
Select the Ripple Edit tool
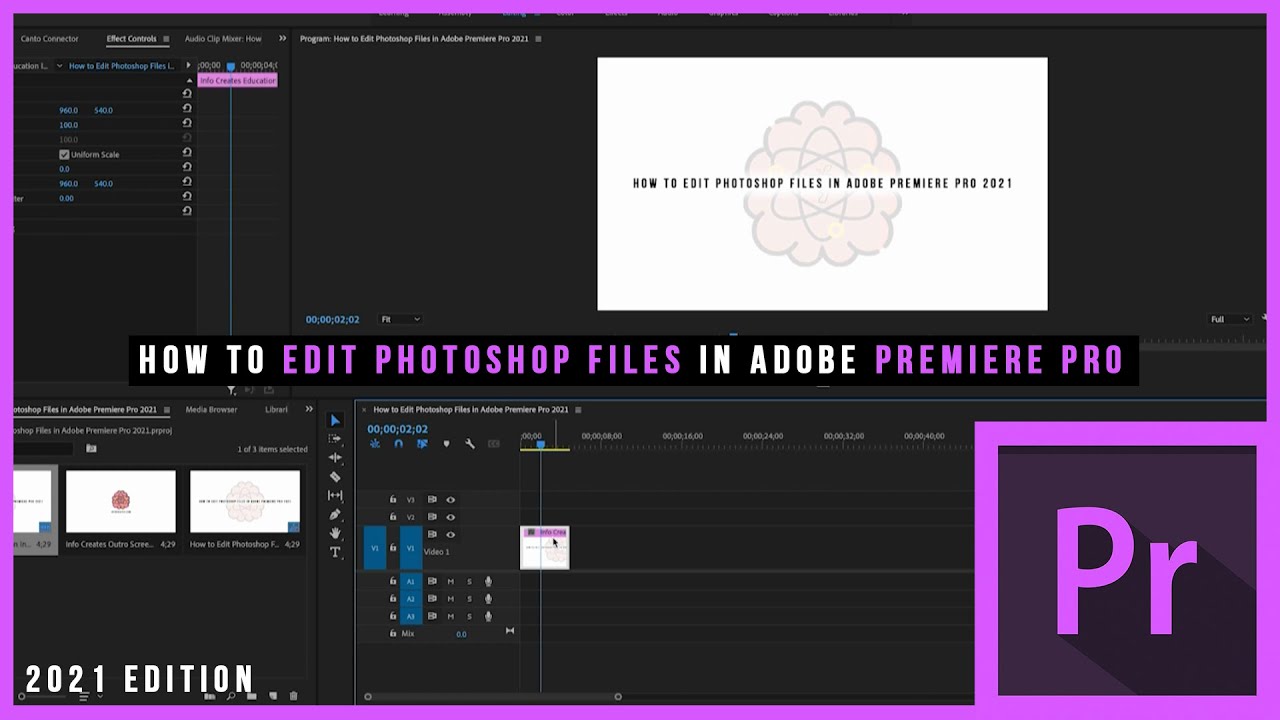click(335, 457)
